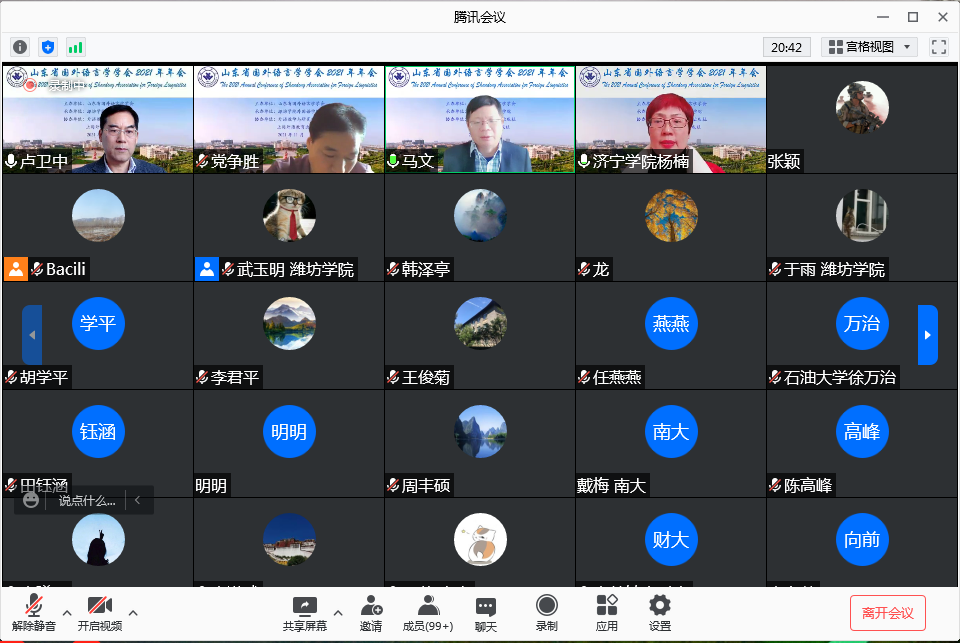The height and width of the screenshot is (643, 960).
Task: Check the green network signal icon
Action: [76, 47]
